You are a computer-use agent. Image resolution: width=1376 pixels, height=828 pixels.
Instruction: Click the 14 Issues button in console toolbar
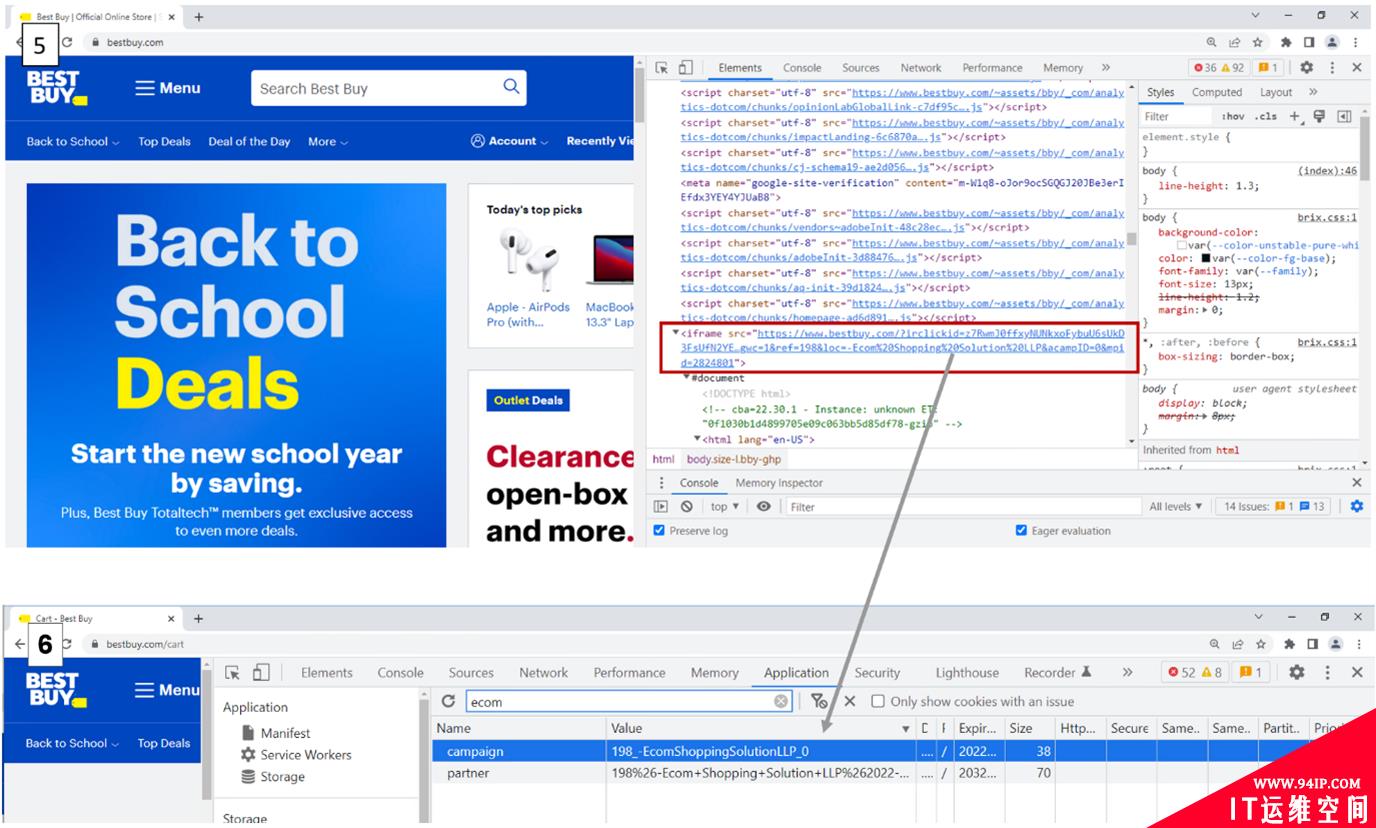pyautogui.click(x=1272, y=507)
